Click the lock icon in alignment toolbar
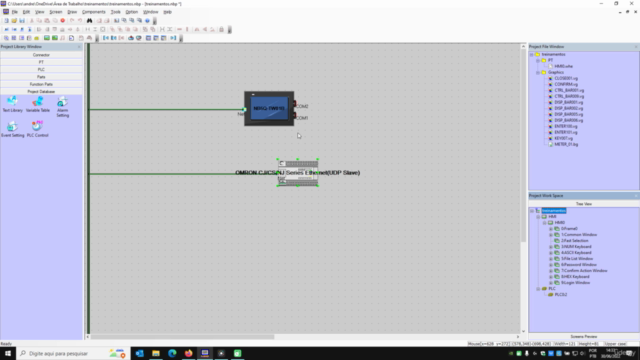This screenshot has height=360, width=640. click(x=222, y=29)
